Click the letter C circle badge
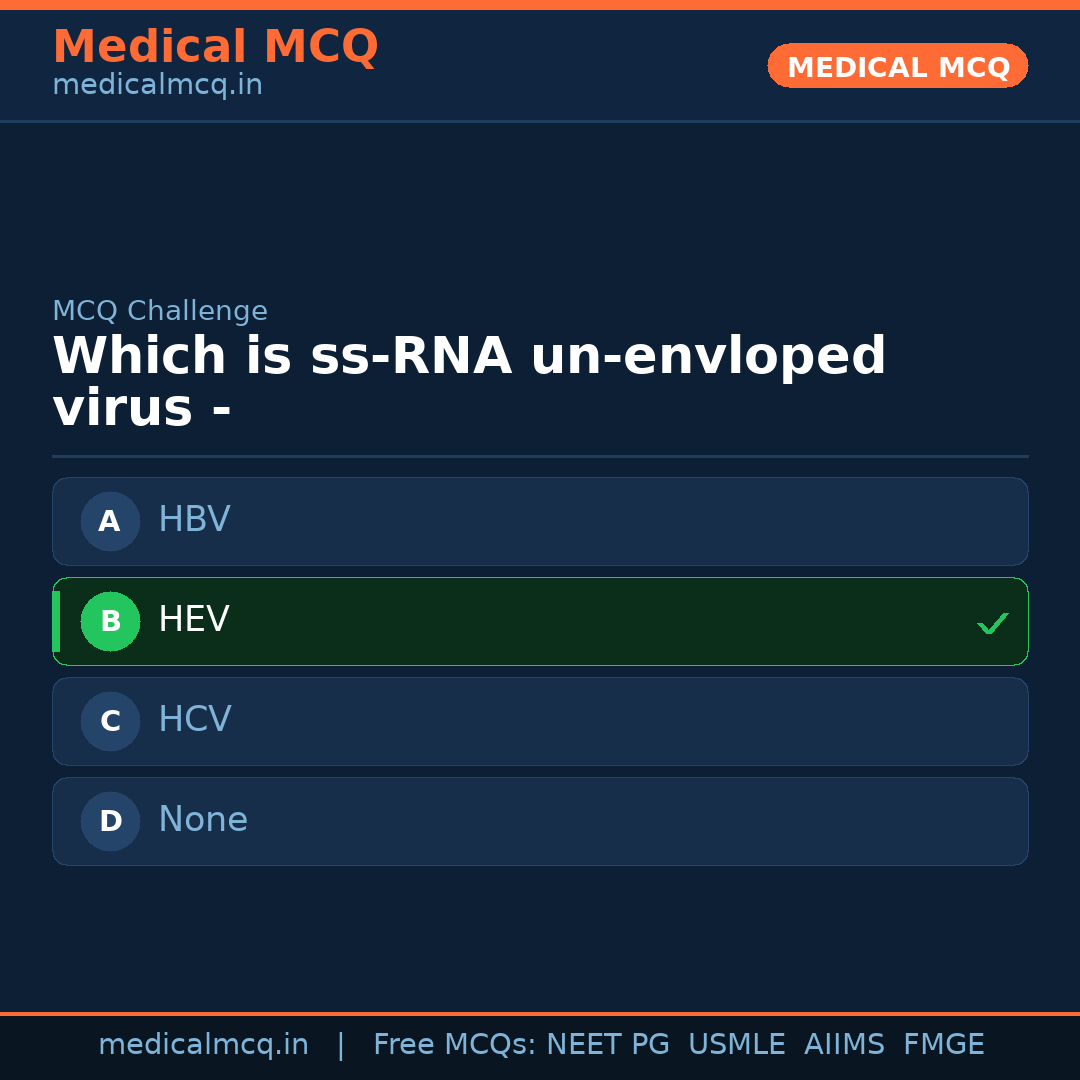 110,721
